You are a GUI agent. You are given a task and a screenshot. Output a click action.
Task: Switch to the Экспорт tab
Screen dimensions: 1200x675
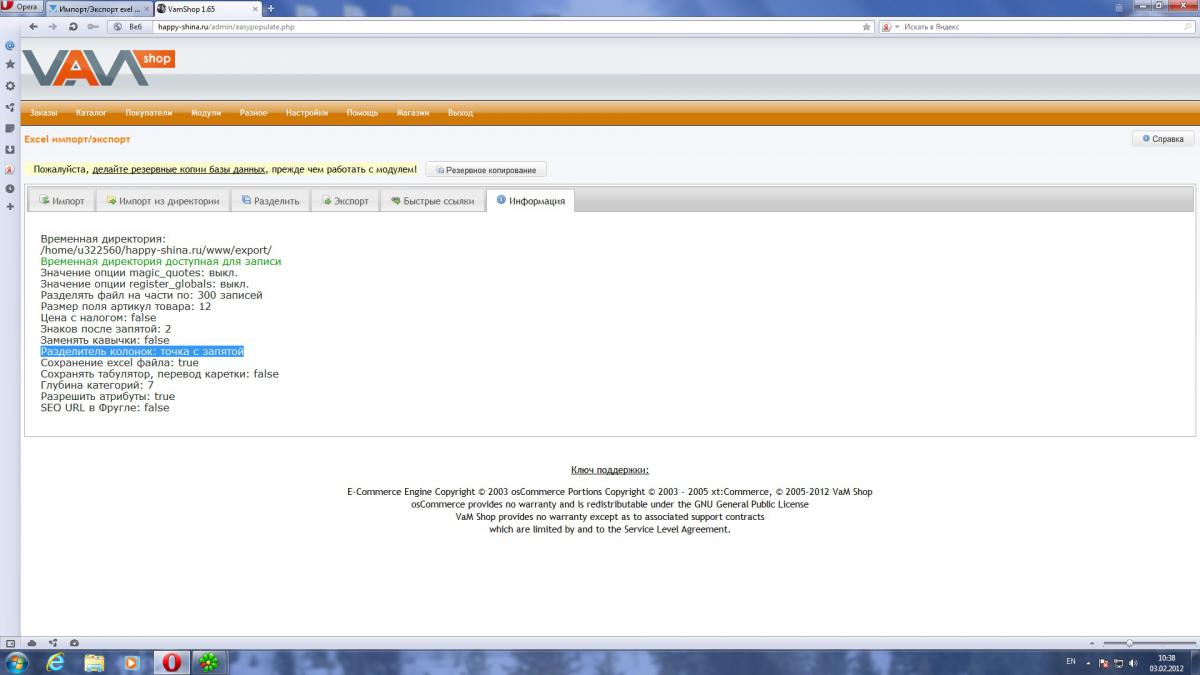pos(345,201)
